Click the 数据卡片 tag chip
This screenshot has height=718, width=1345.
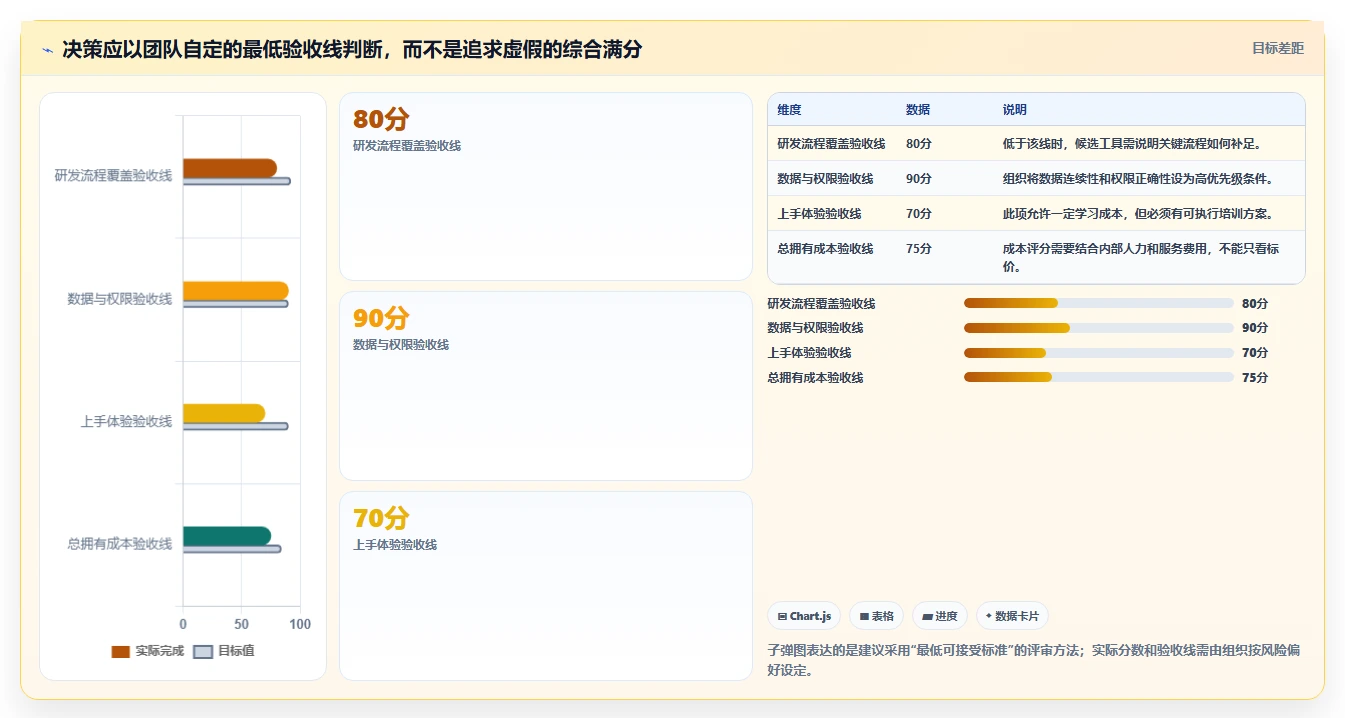tap(1012, 616)
